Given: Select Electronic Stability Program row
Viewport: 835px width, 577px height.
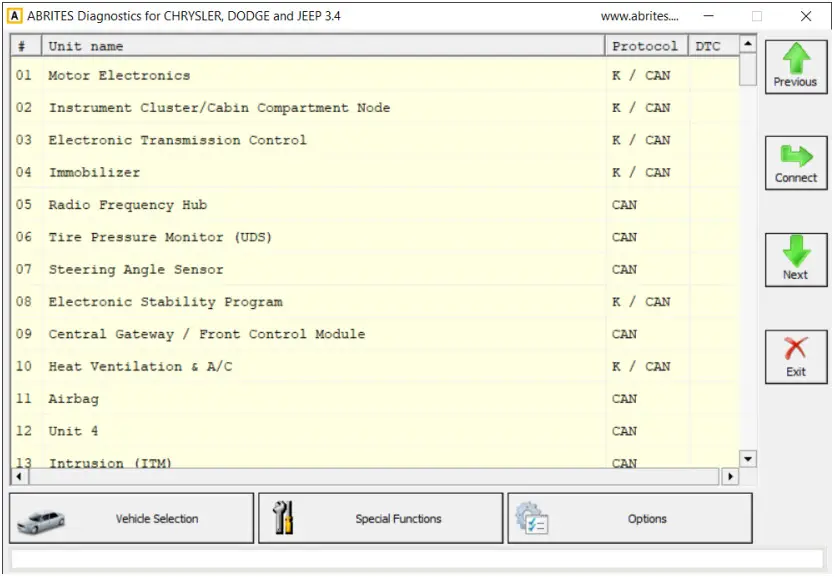Looking at the screenshot, I should 375,302.
